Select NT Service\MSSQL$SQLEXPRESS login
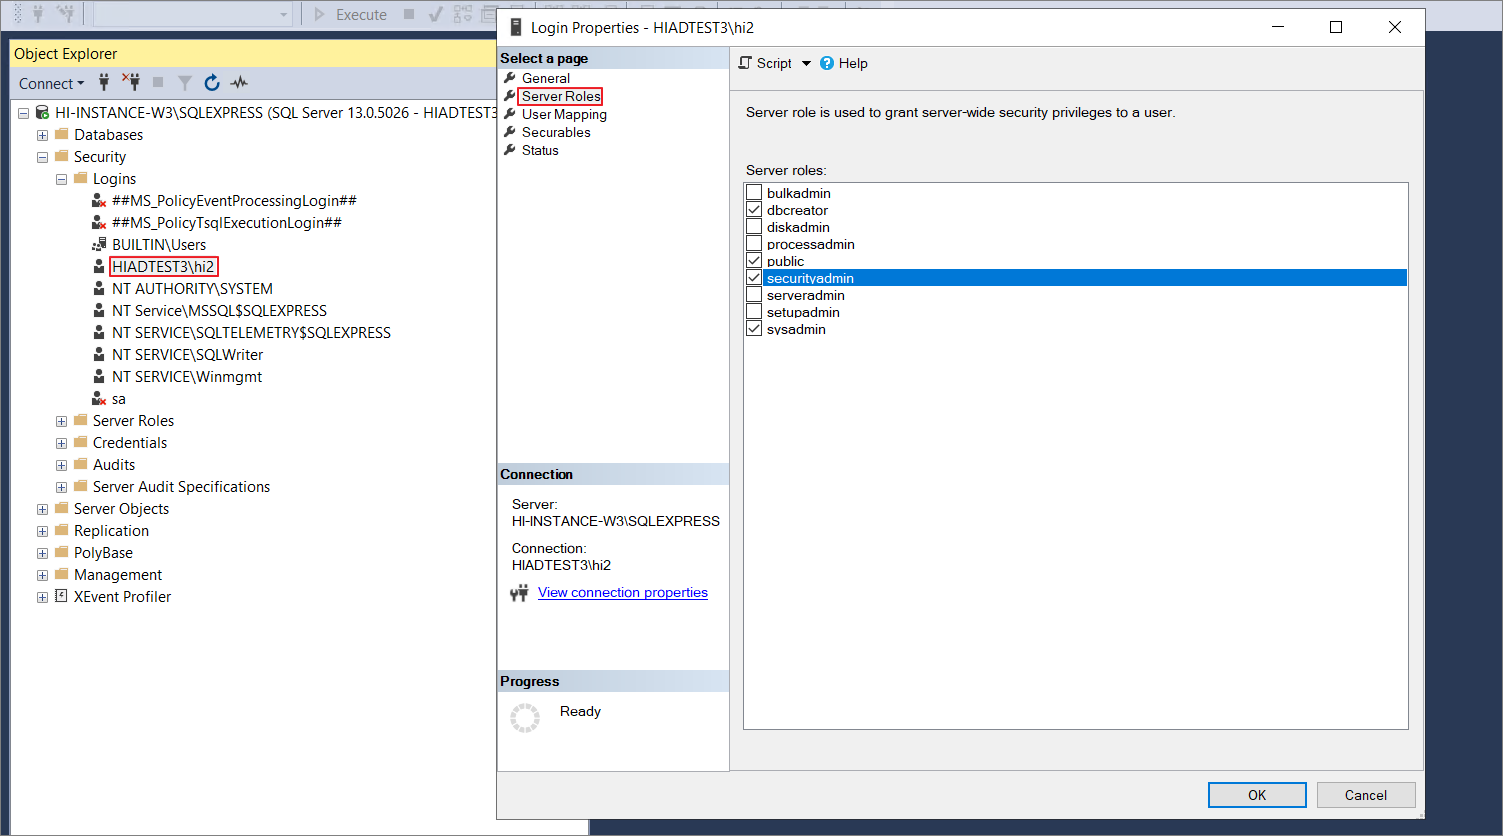 click(x=219, y=311)
